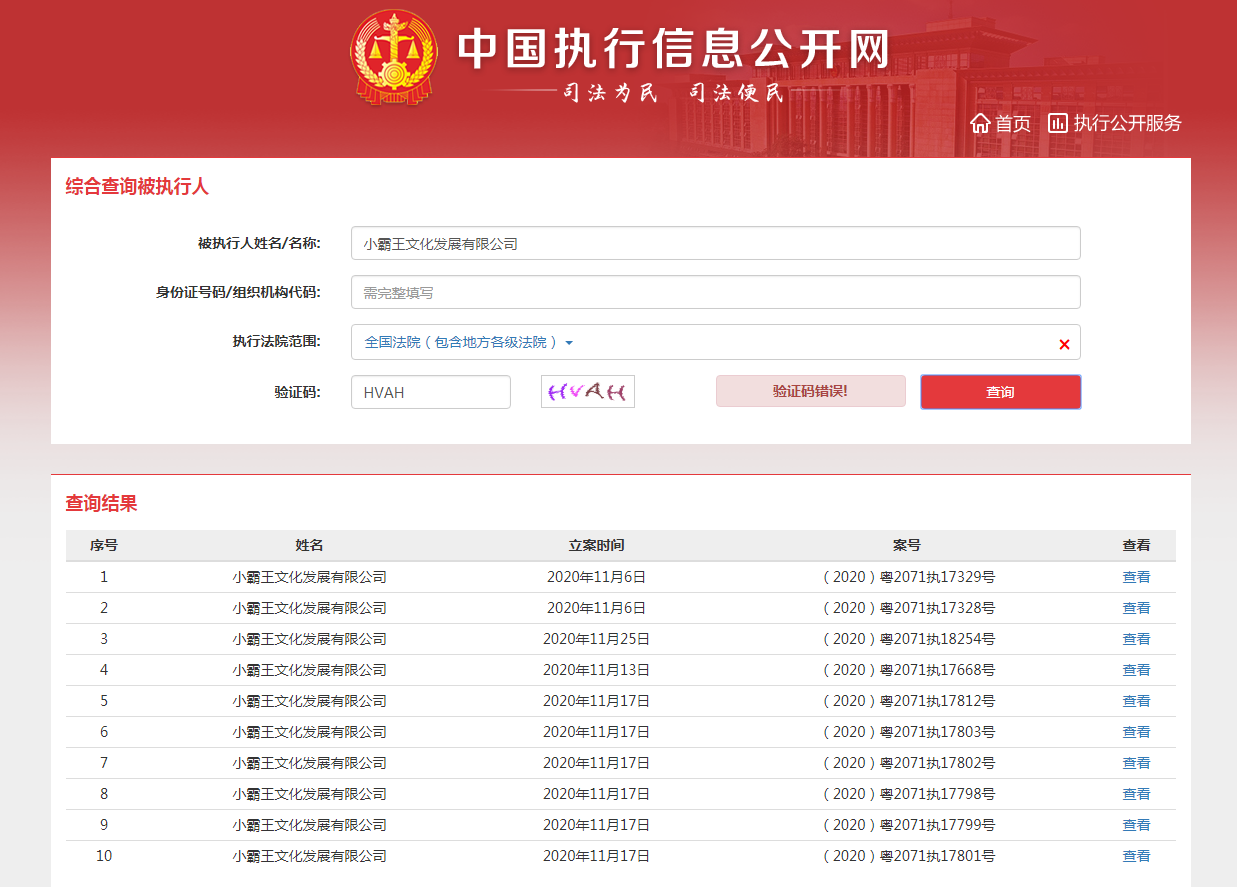1237x887 pixels.
Task: Click the captcha image to refresh it
Action: (x=587, y=391)
